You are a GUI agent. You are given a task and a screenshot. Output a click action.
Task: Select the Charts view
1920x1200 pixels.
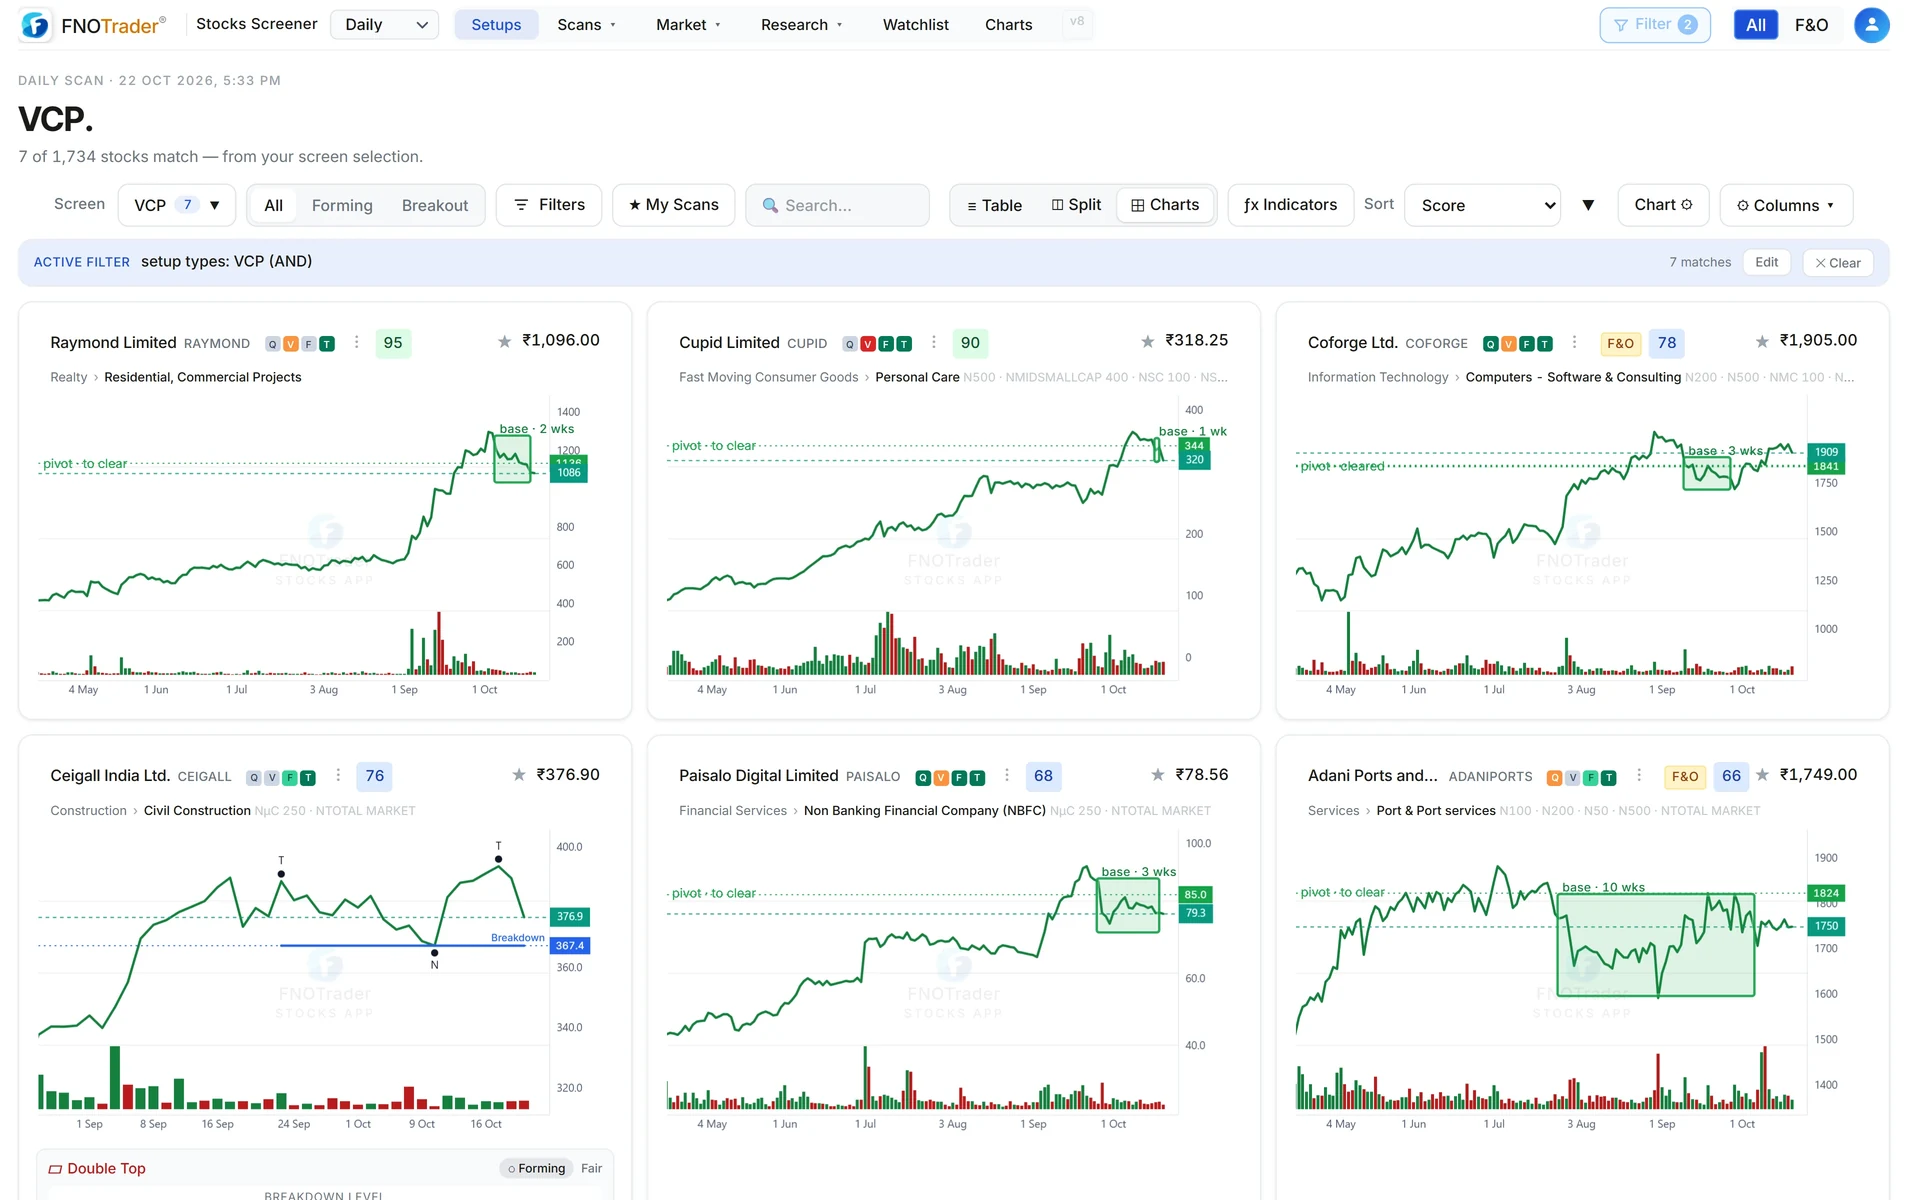[1165, 205]
